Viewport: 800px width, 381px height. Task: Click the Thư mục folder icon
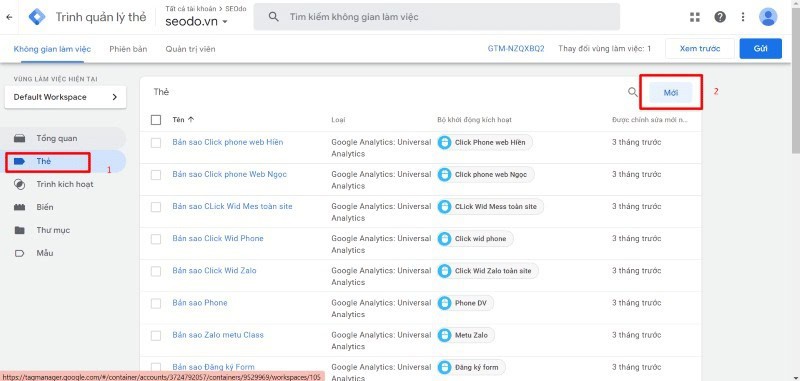tap(19, 230)
